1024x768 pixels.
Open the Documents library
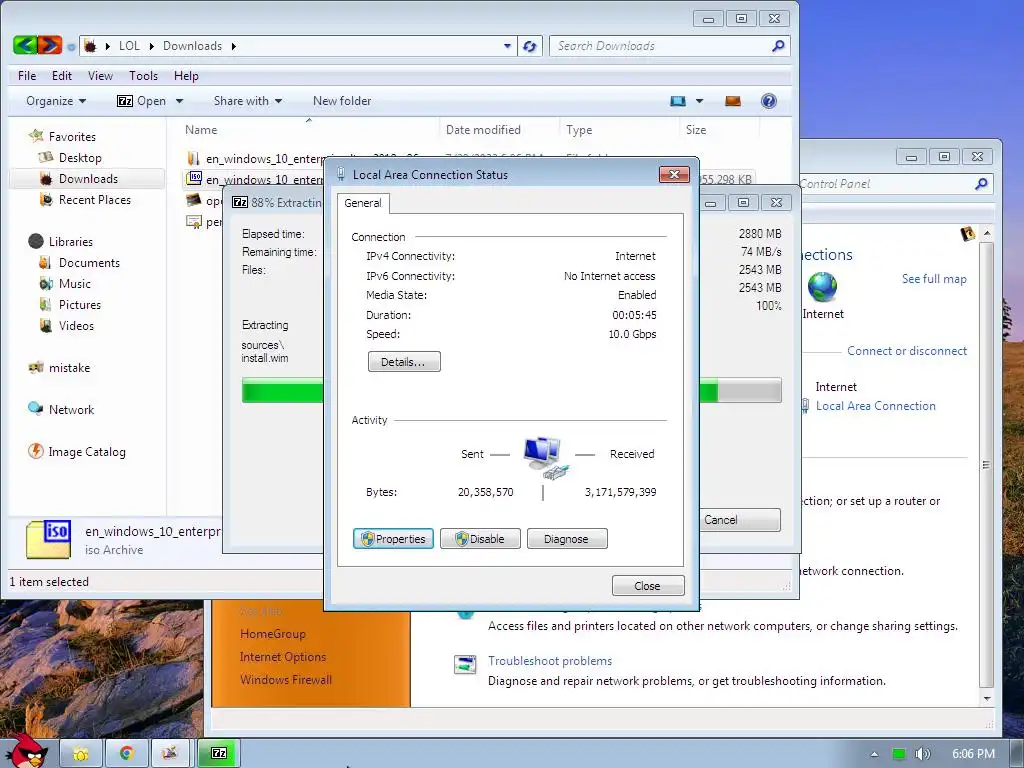[x=89, y=263]
